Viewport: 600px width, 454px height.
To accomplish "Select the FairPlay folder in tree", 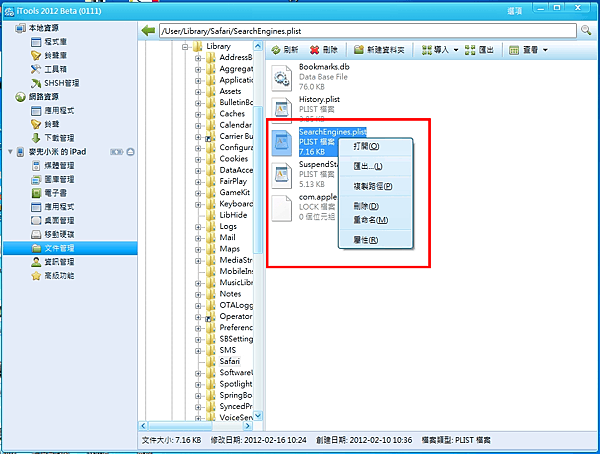I will (x=233, y=181).
